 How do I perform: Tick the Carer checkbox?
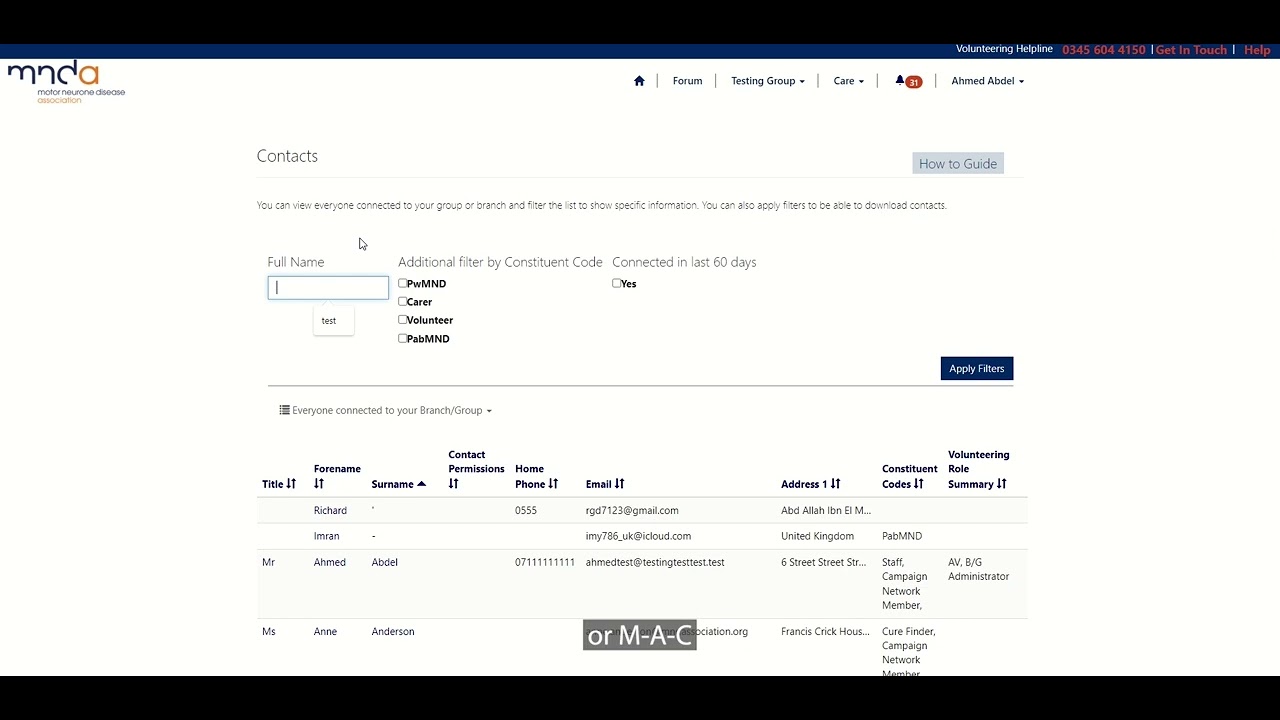tap(403, 301)
